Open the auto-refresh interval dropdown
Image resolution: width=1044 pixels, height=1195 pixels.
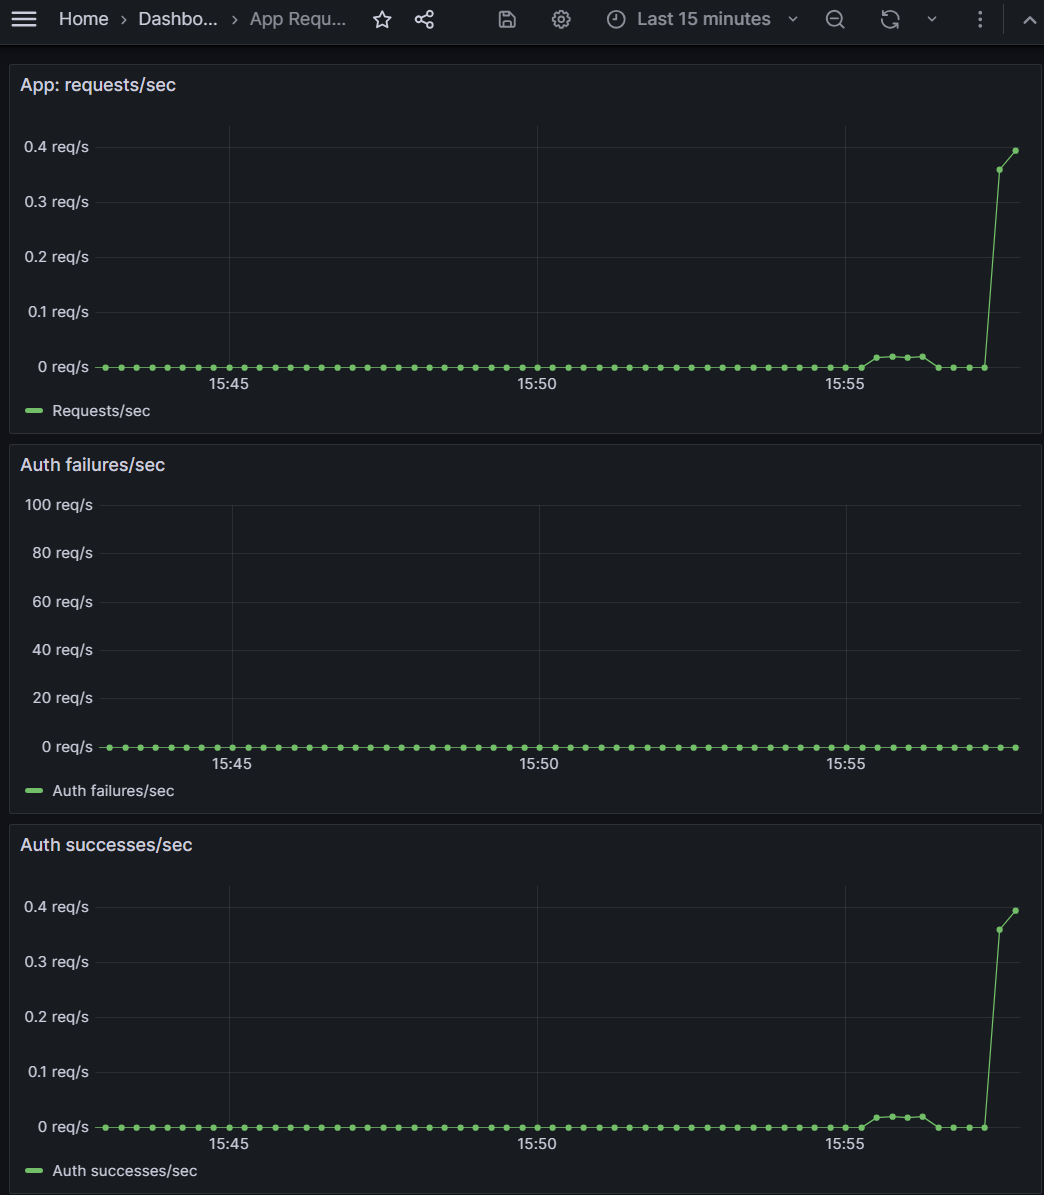pos(932,19)
